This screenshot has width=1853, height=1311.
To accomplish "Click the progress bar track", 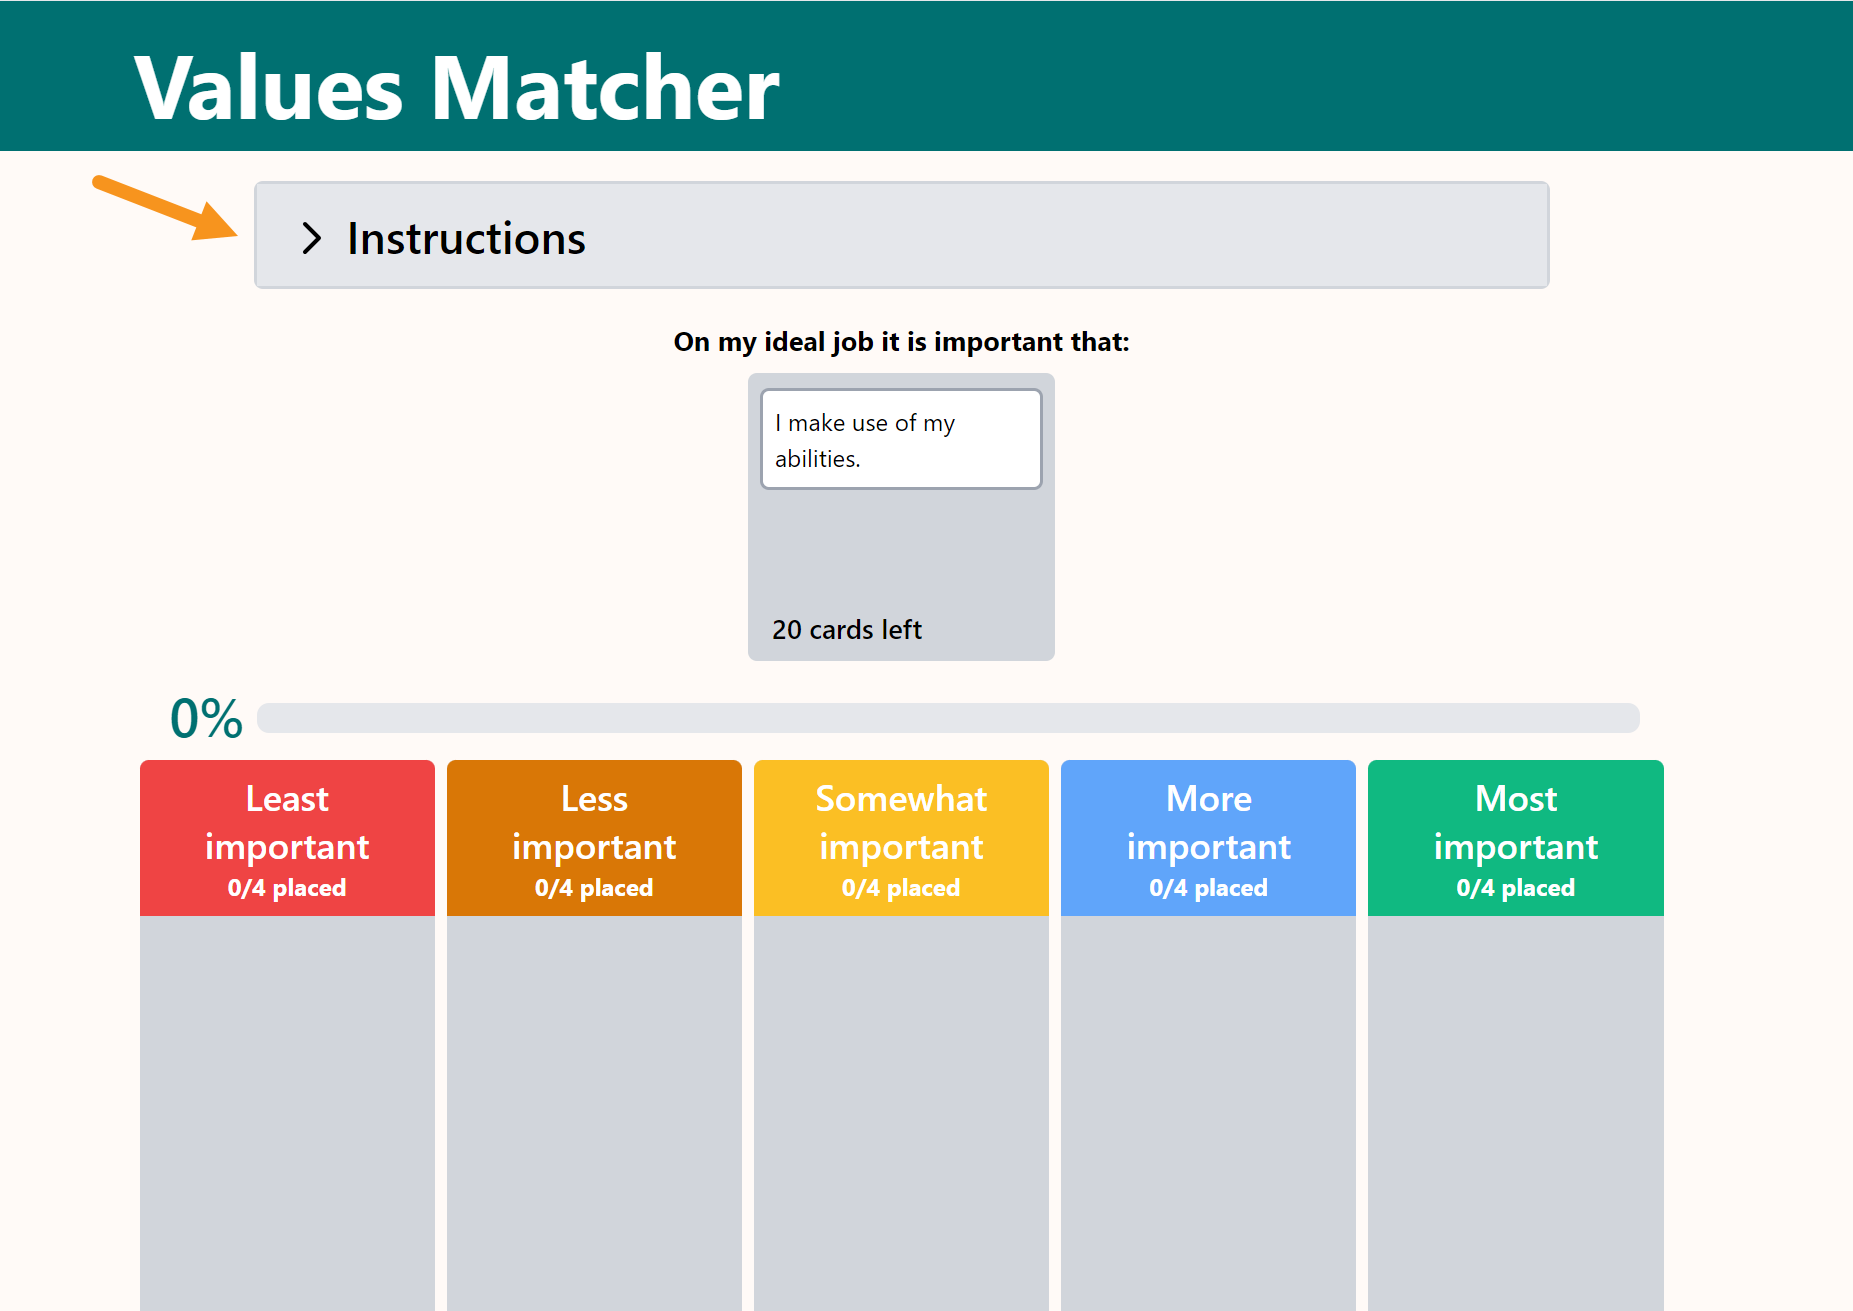I will point(948,718).
